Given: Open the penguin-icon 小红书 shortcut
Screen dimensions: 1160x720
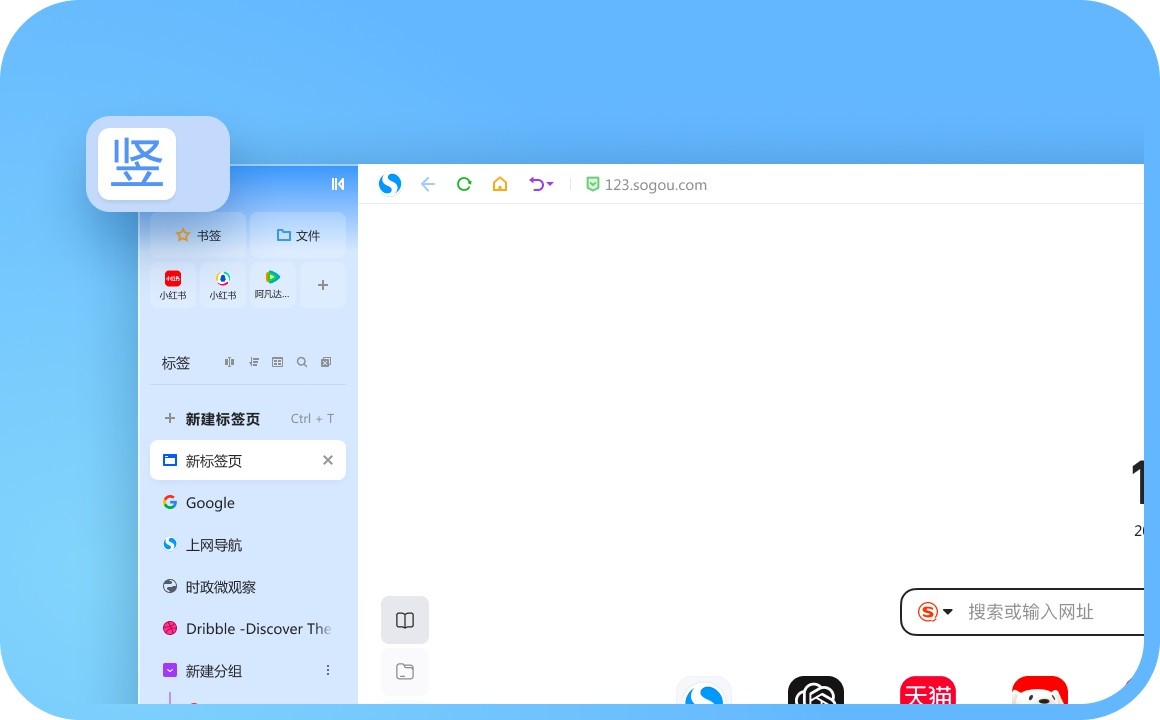Looking at the screenshot, I should coord(223,285).
